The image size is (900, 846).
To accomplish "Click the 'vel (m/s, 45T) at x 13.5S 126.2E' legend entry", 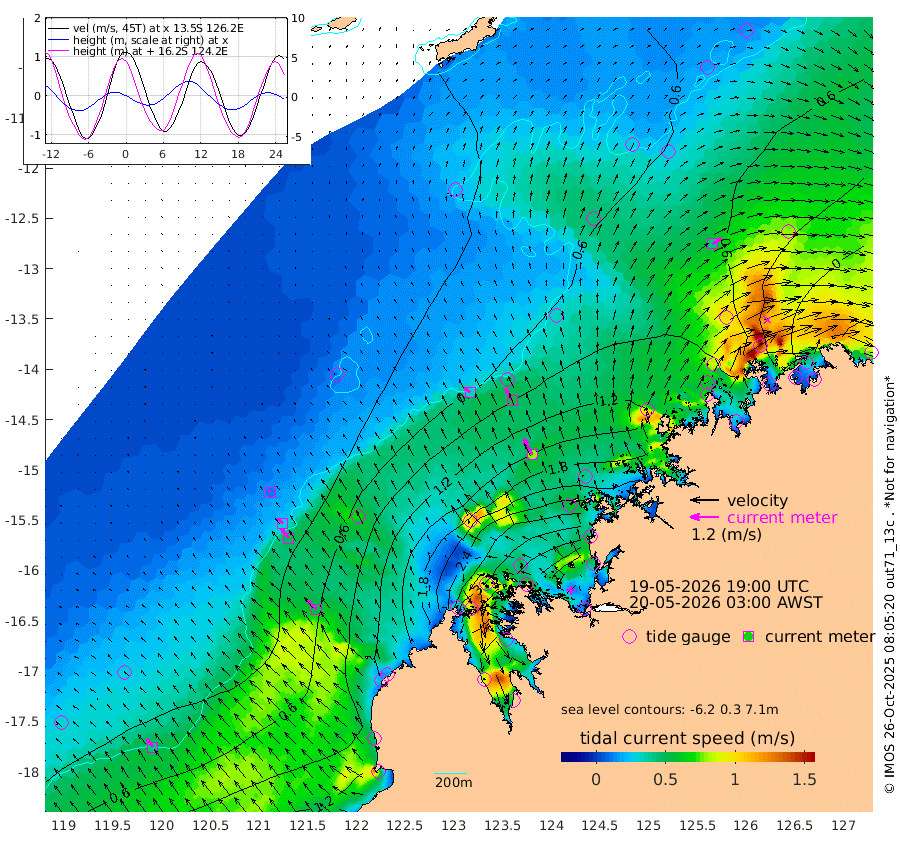I will (x=158, y=28).
